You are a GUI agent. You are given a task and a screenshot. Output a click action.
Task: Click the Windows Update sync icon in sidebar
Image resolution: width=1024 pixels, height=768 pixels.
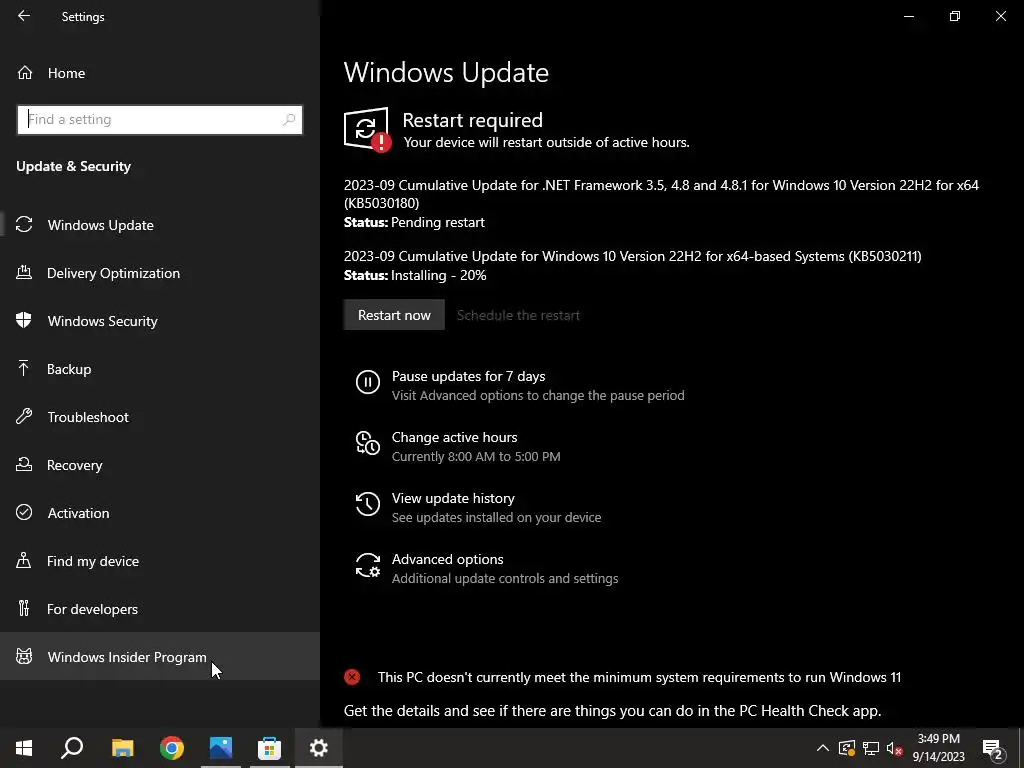tap(24, 225)
